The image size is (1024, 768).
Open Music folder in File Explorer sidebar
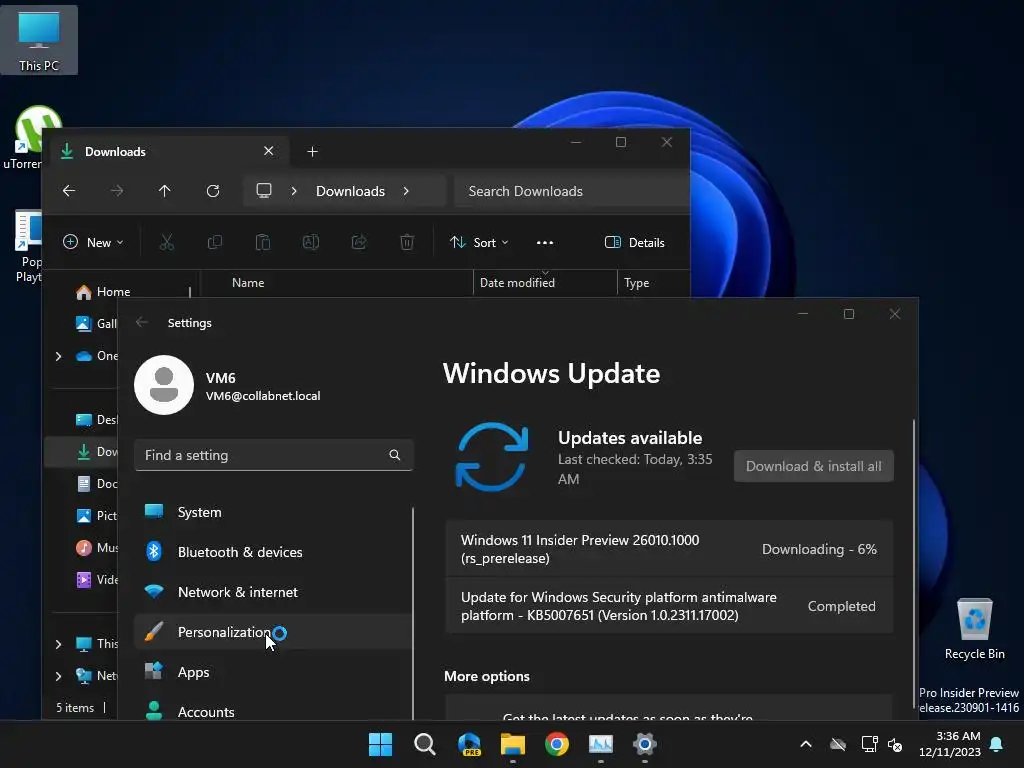[95, 547]
